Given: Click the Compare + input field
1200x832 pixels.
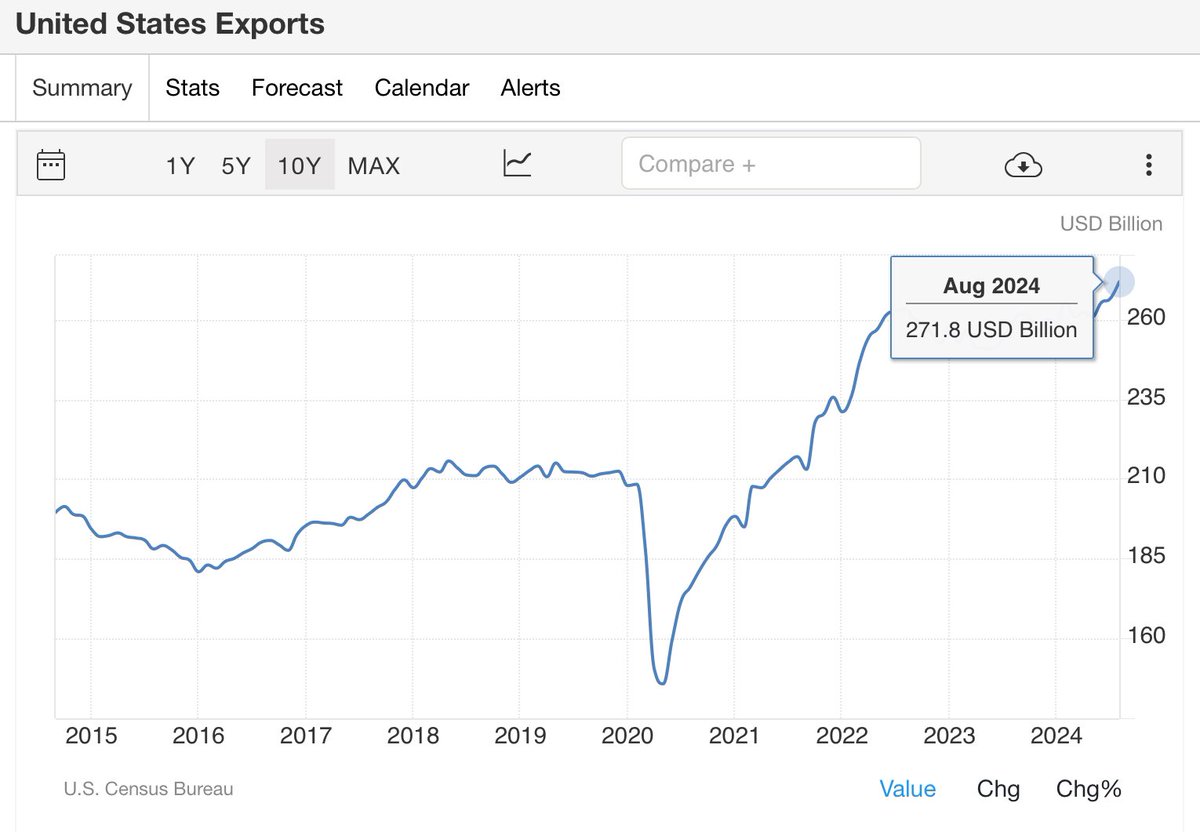Looking at the screenshot, I should coord(771,163).
